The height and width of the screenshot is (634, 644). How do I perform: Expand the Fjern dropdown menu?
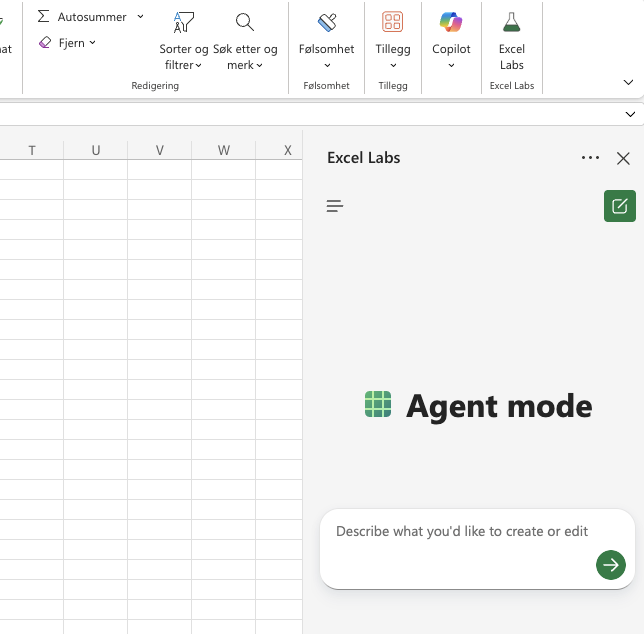[93, 43]
